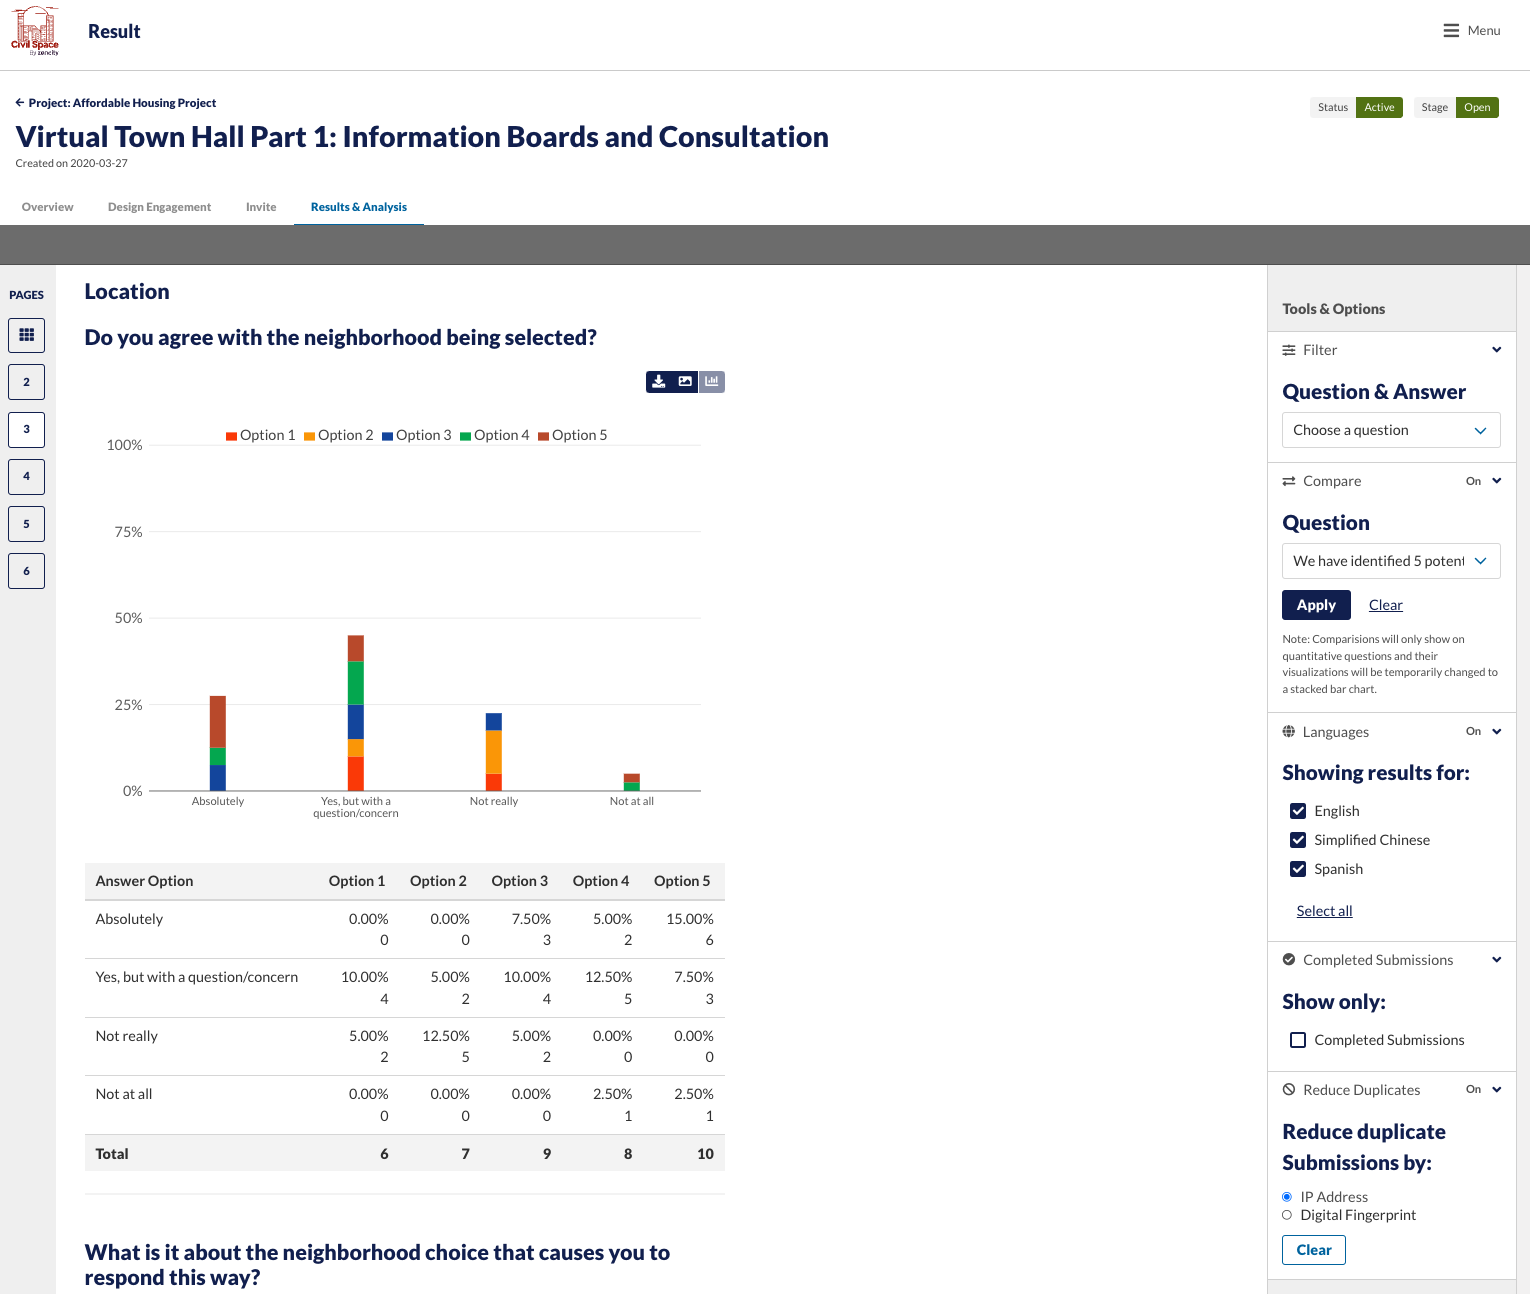Click the Clear button under Reduce Duplicates
1530x1294 pixels.
[x=1314, y=1250]
